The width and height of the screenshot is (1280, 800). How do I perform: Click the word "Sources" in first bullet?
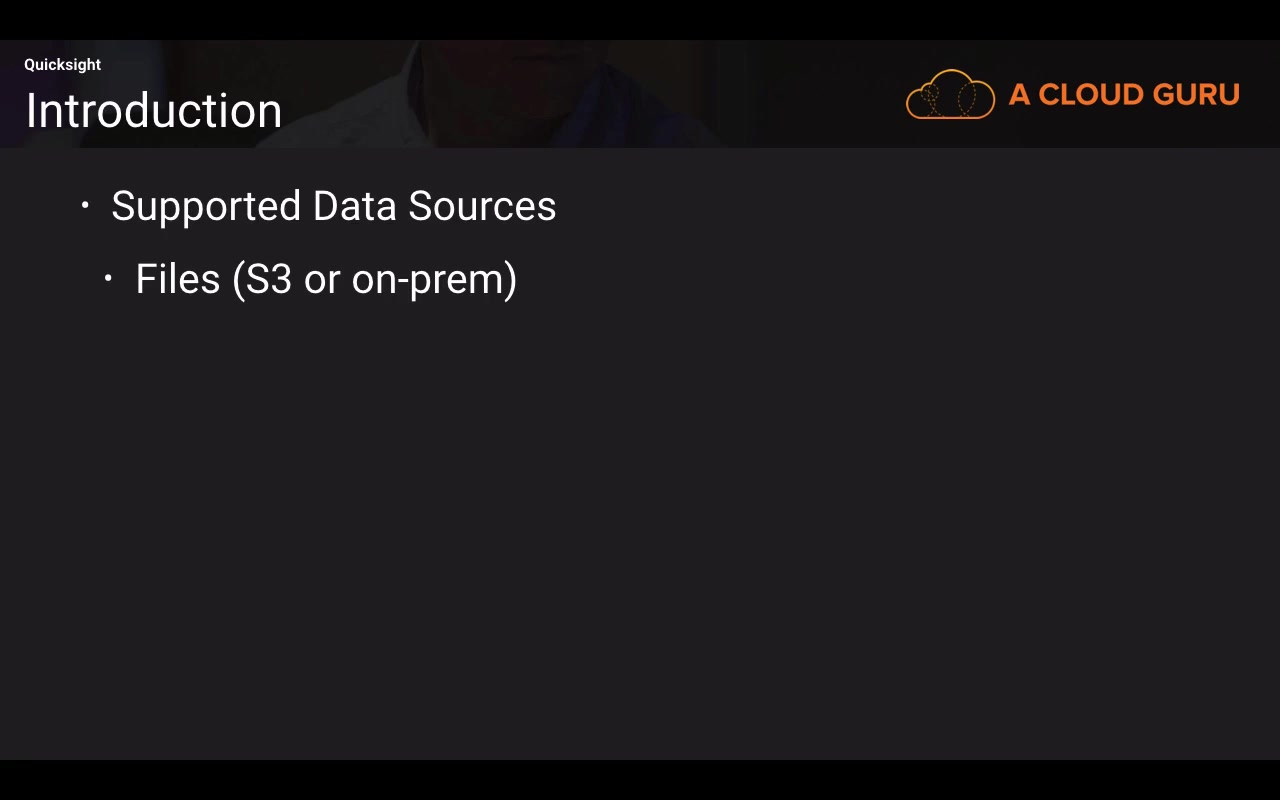pos(482,206)
